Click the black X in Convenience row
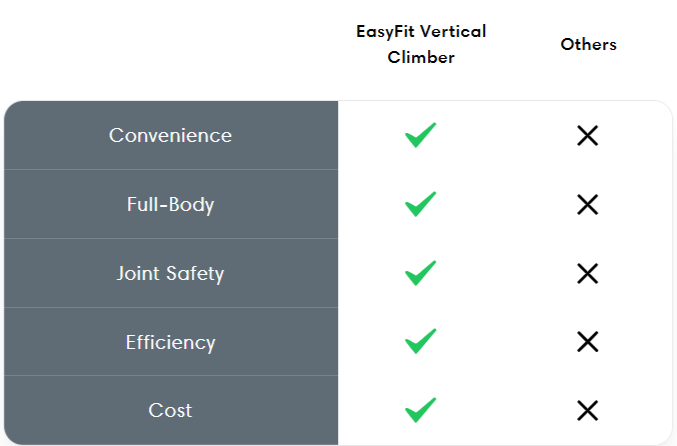Screen dimensions: 677x446 point(588,136)
